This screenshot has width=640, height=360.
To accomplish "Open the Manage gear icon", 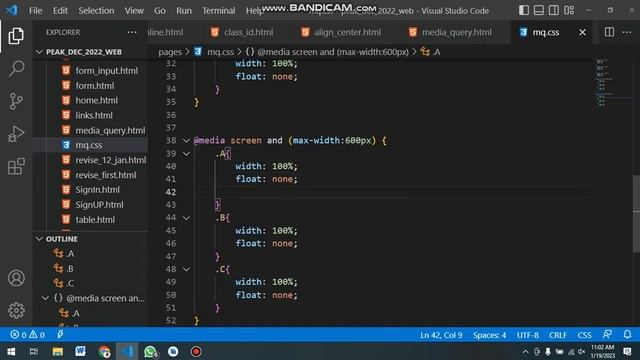I will [x=16, y=311].
